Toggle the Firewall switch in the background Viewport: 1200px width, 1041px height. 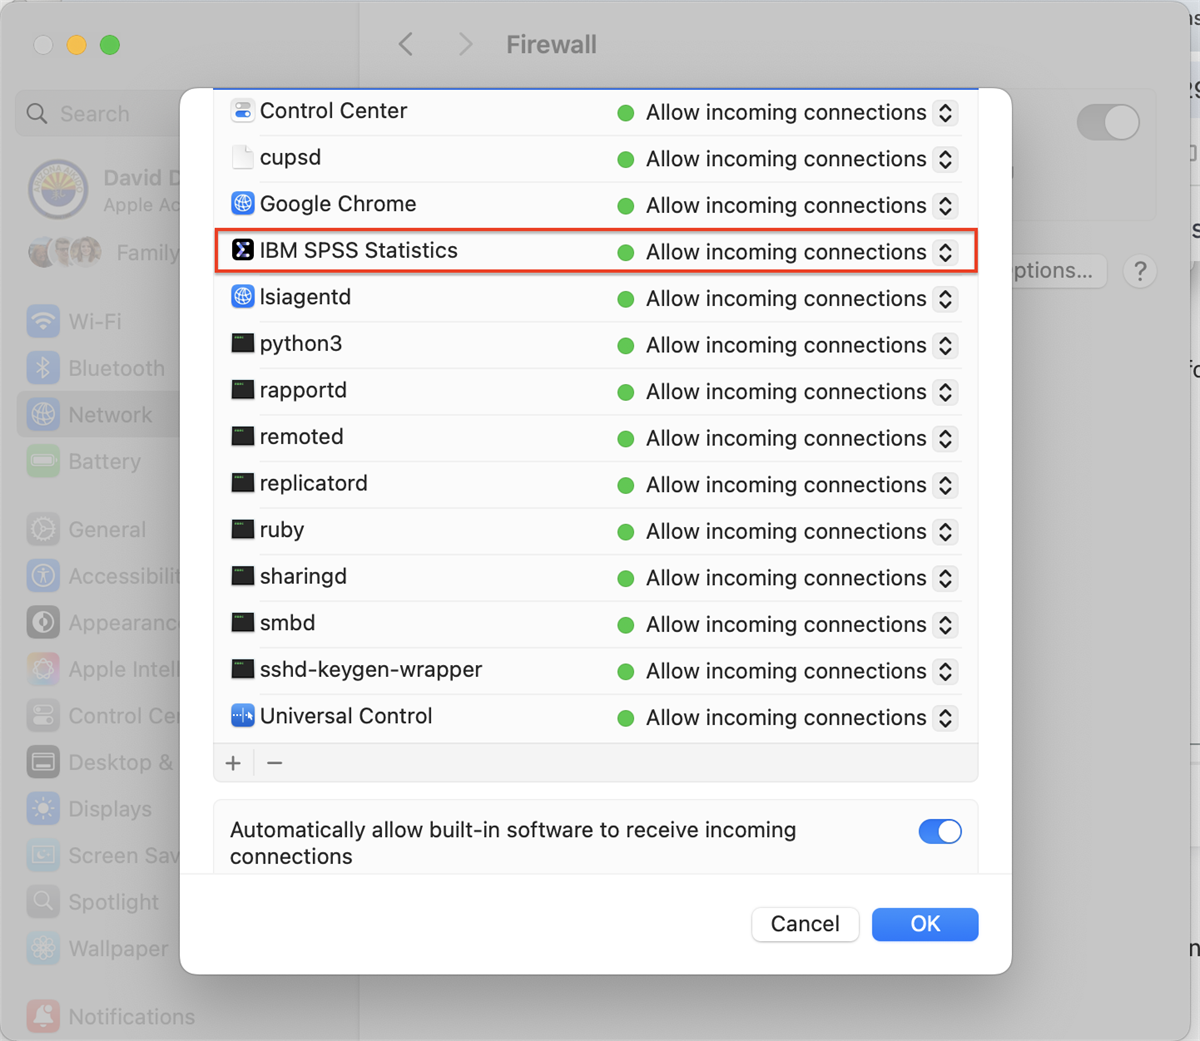[1107, 123]
